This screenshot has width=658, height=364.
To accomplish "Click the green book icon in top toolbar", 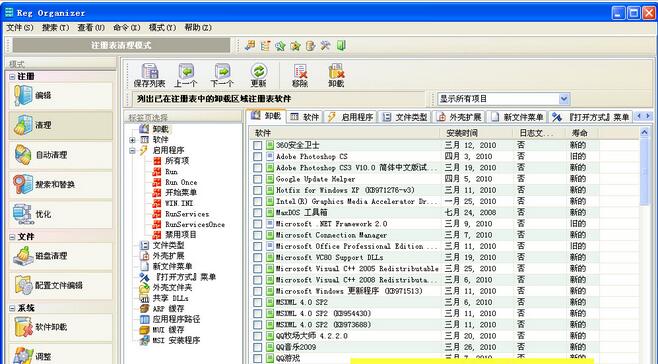I will (x=341, y=45).
